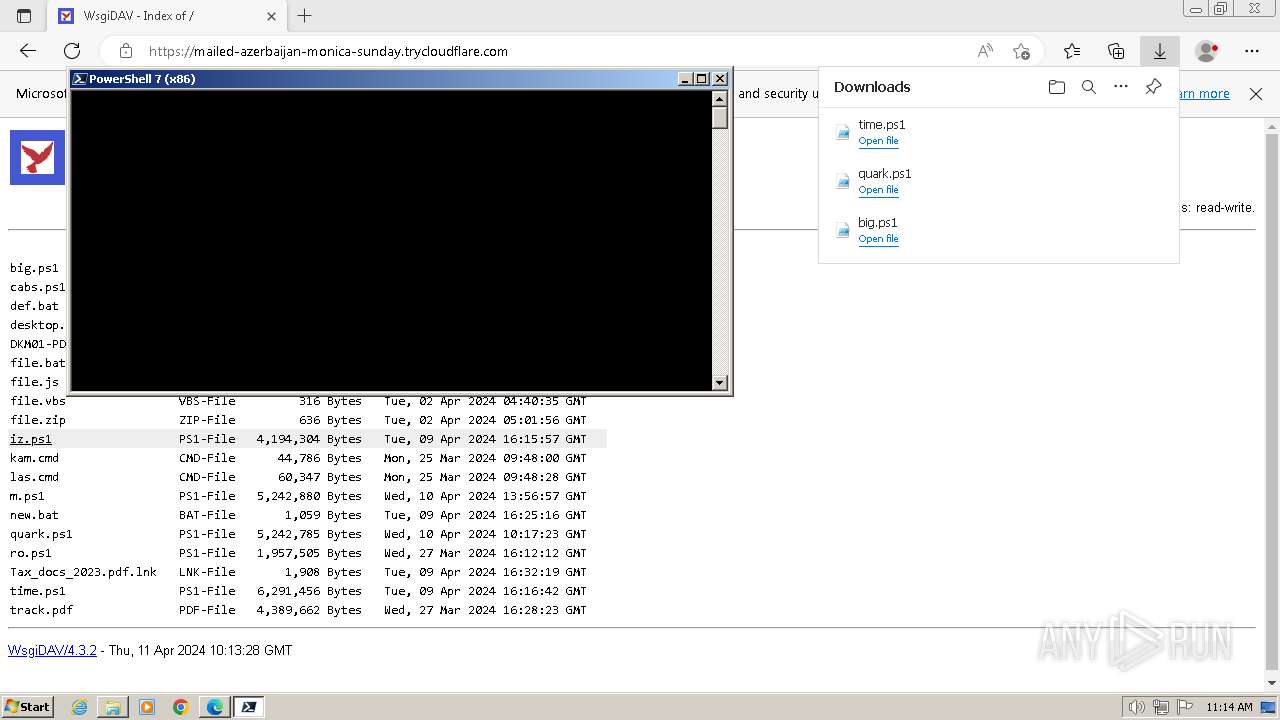Open the Read aloud icon in address bar
The width and height of the screenshot is (1280, 720).
click(x=985, y=51)
